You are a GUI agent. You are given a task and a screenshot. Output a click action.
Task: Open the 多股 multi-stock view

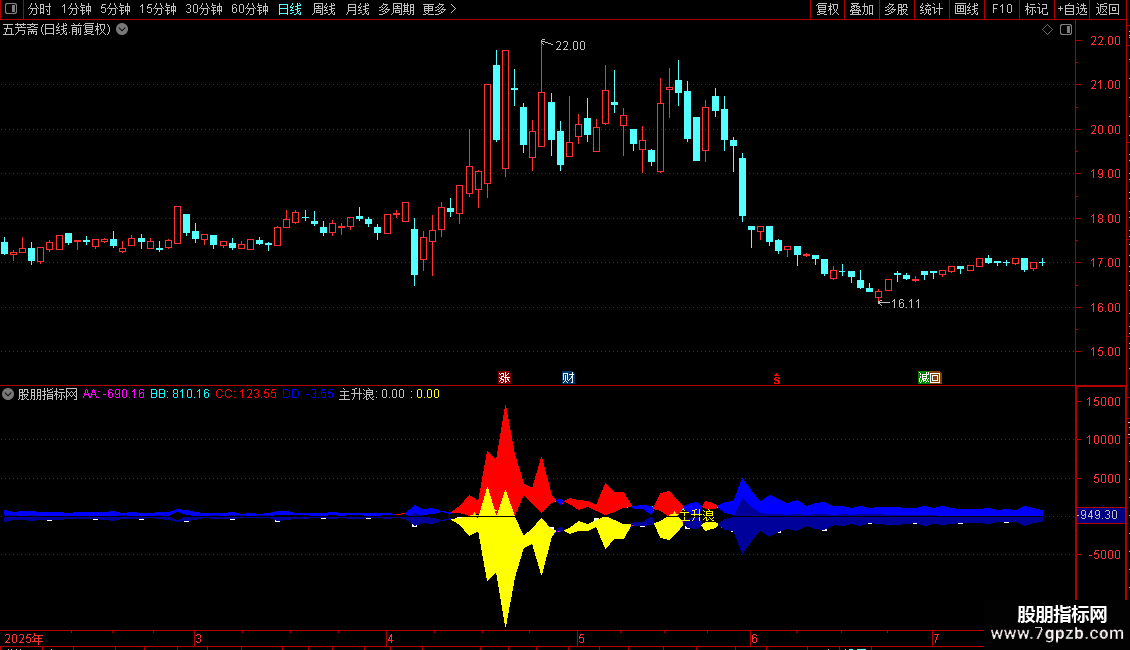pos(896,9)
